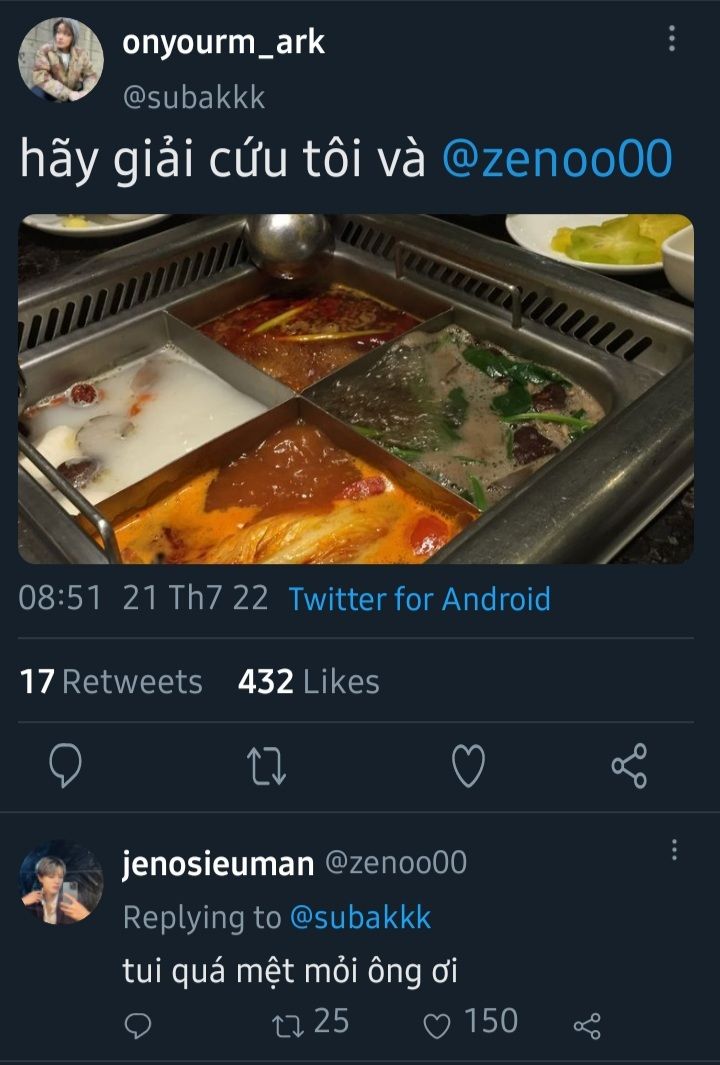This screenshot has height=1065, width=720.
Task: Share jenosieuman's reply tweet
Action: 586,1026
